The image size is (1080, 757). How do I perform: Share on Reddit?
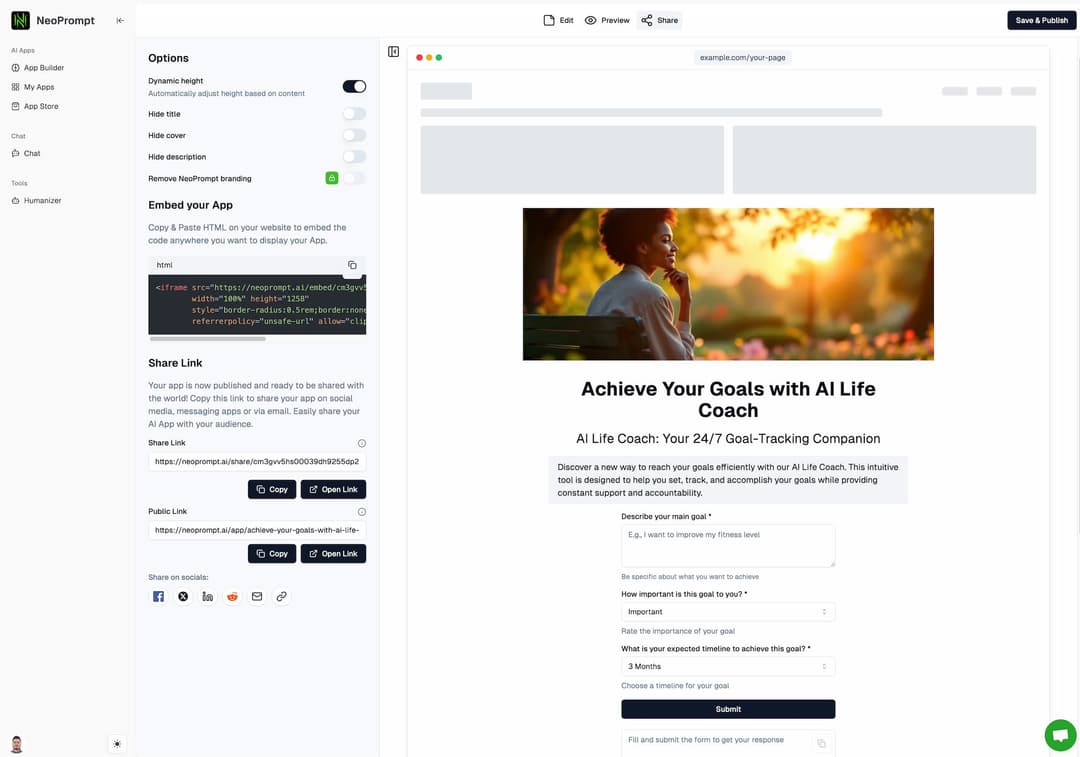(232, 597)
